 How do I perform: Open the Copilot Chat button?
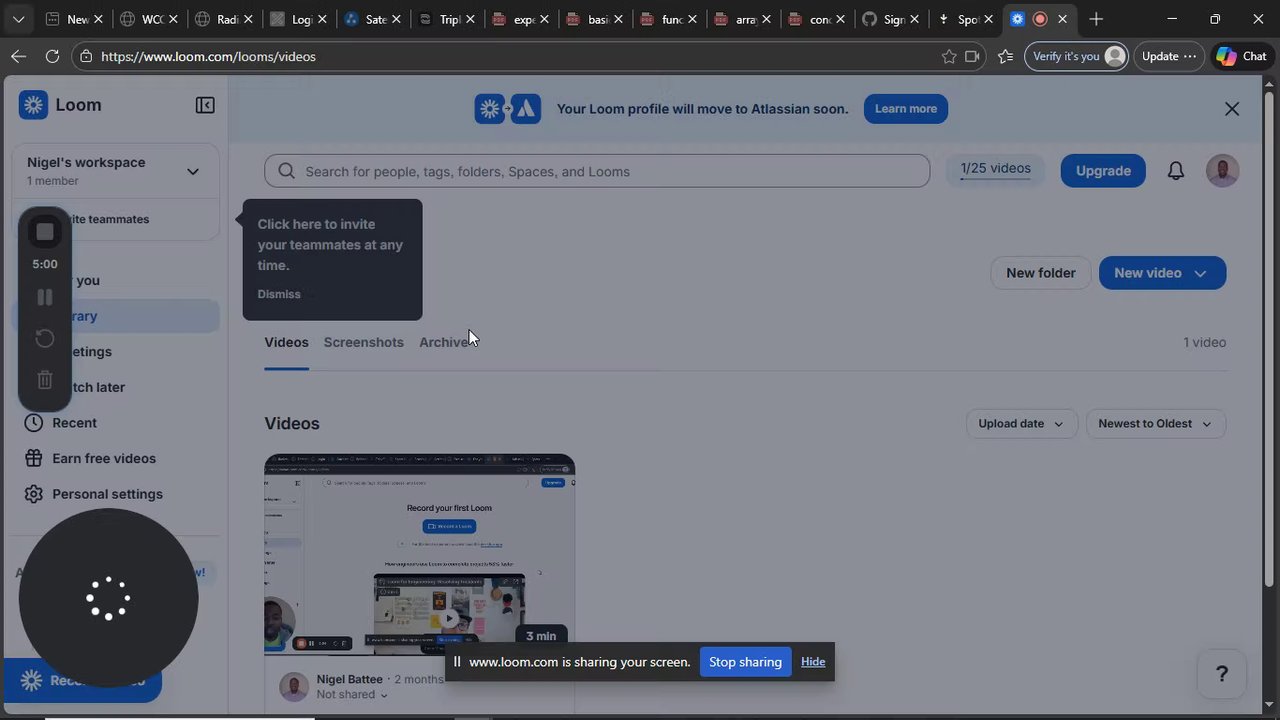point(1242,56)
